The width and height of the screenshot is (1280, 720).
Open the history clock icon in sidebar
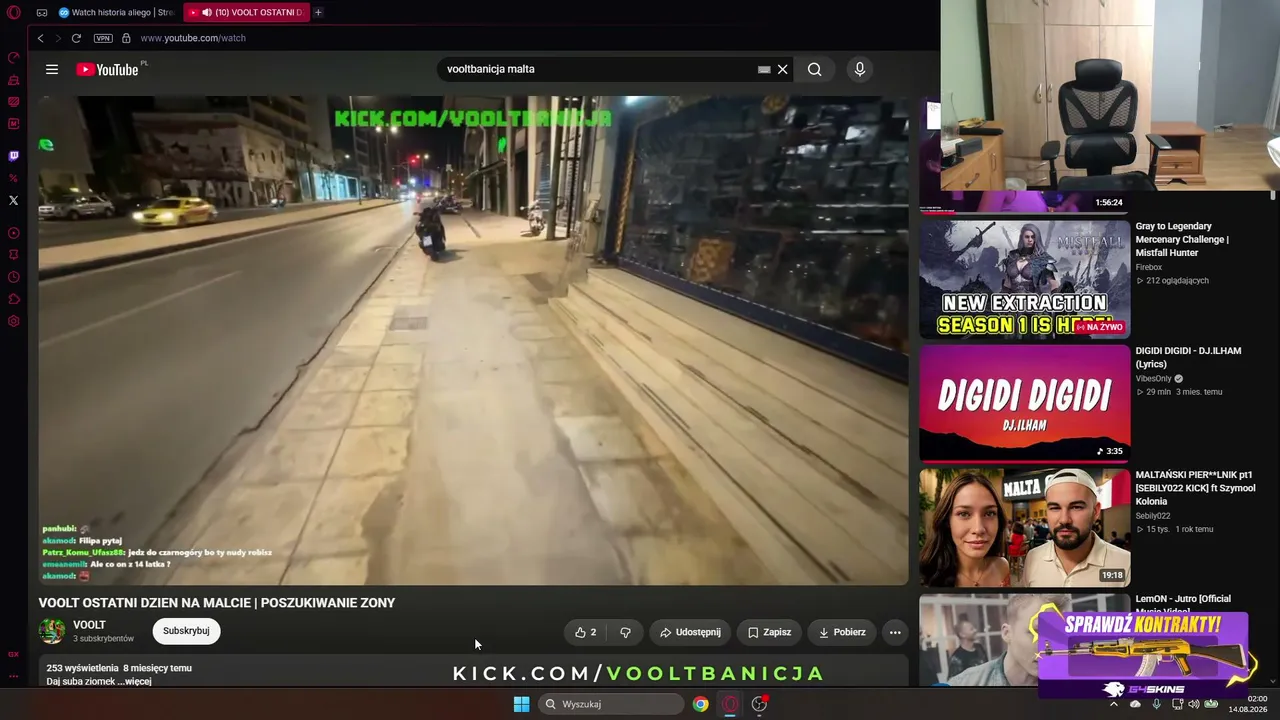click(14, 277)
